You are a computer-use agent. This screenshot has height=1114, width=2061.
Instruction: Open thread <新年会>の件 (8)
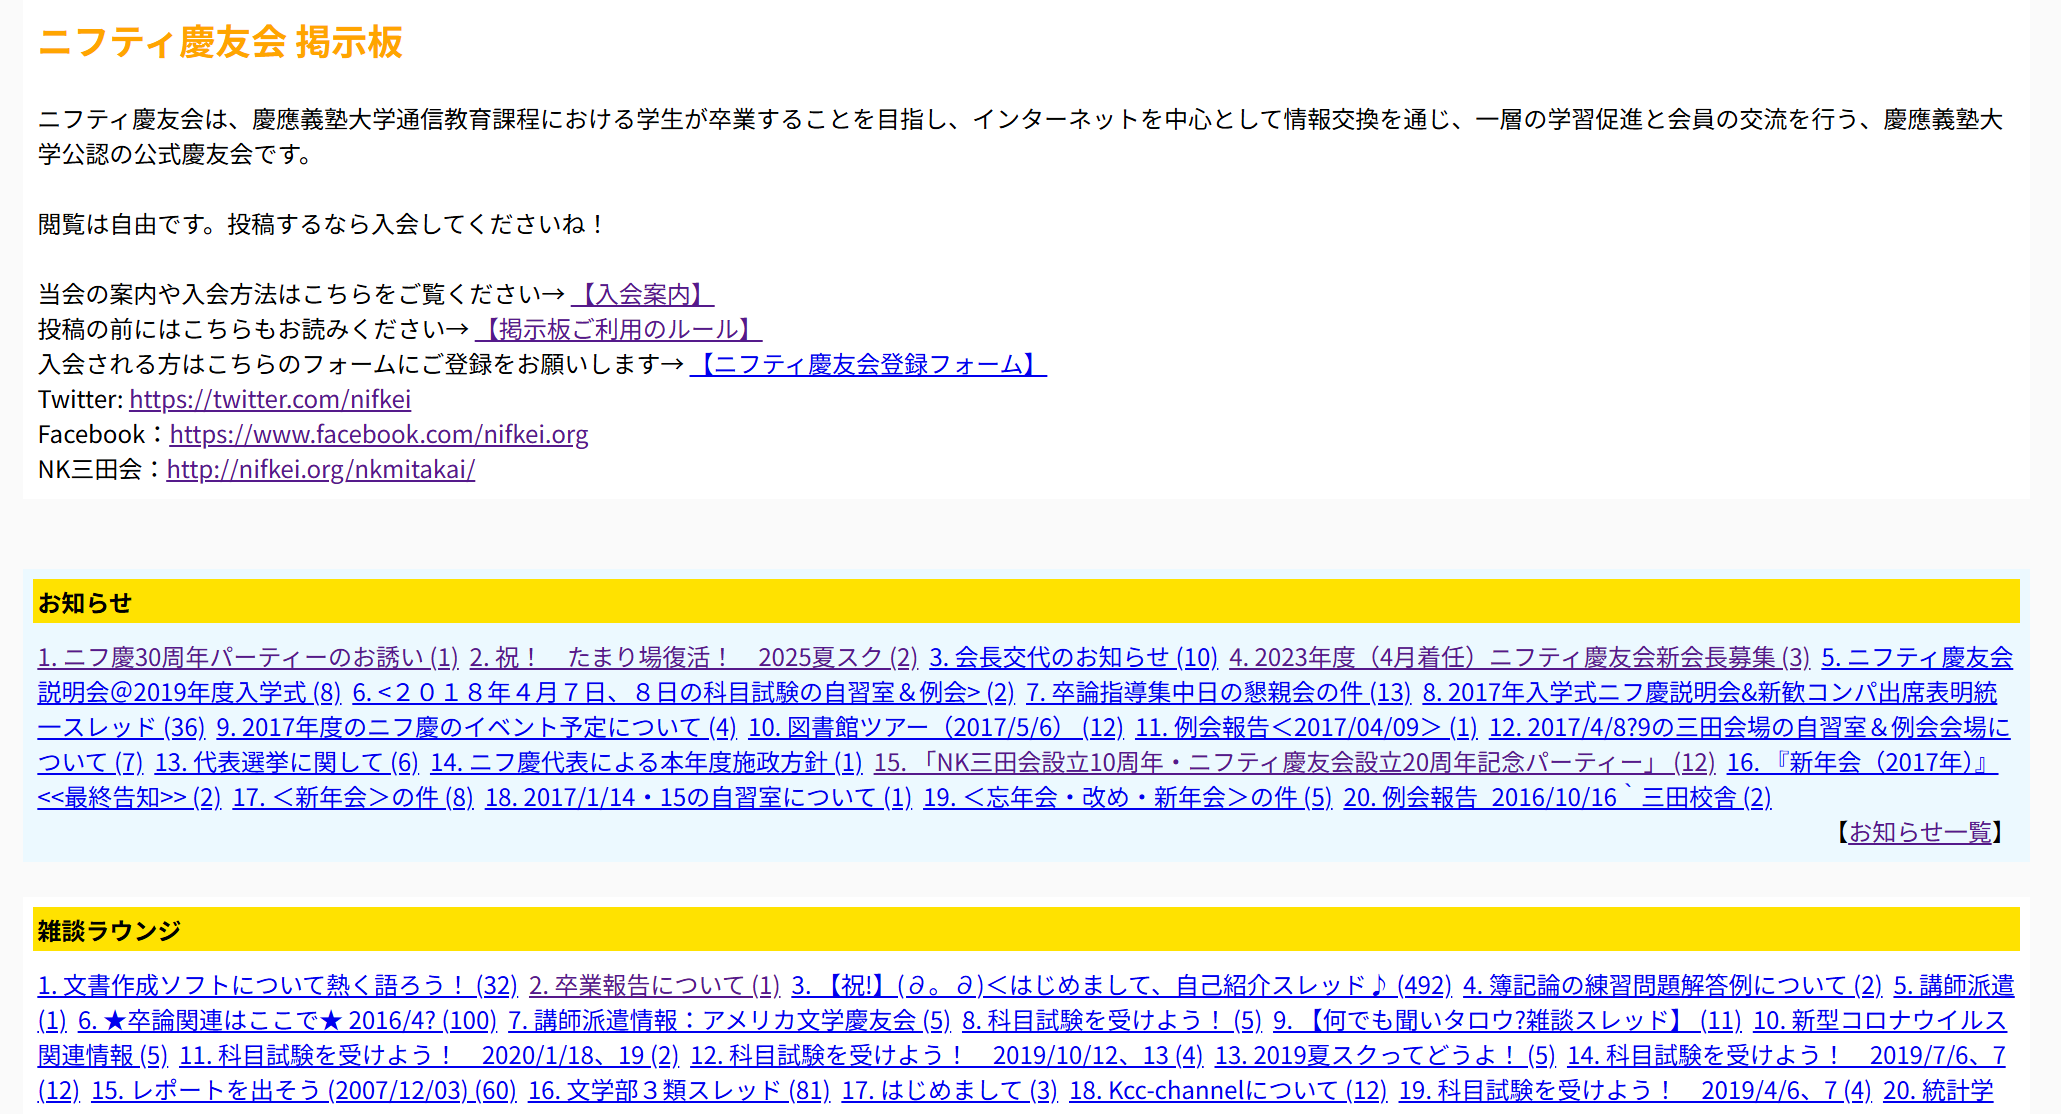pyautogui.click(x=352, y=797)
